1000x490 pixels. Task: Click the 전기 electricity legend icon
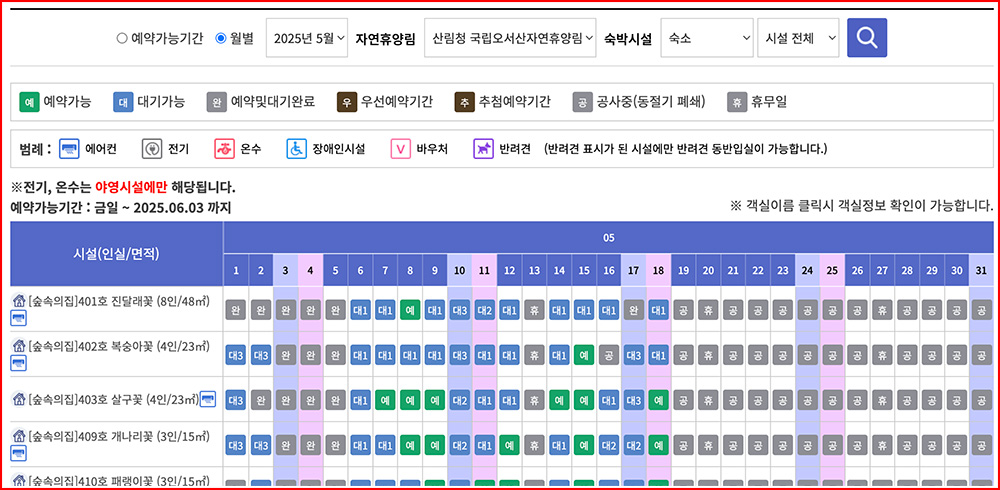pos(152,149)
